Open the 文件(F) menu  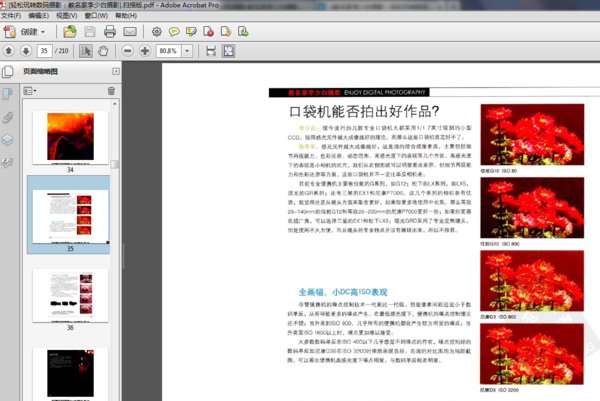tap(11, 16)
